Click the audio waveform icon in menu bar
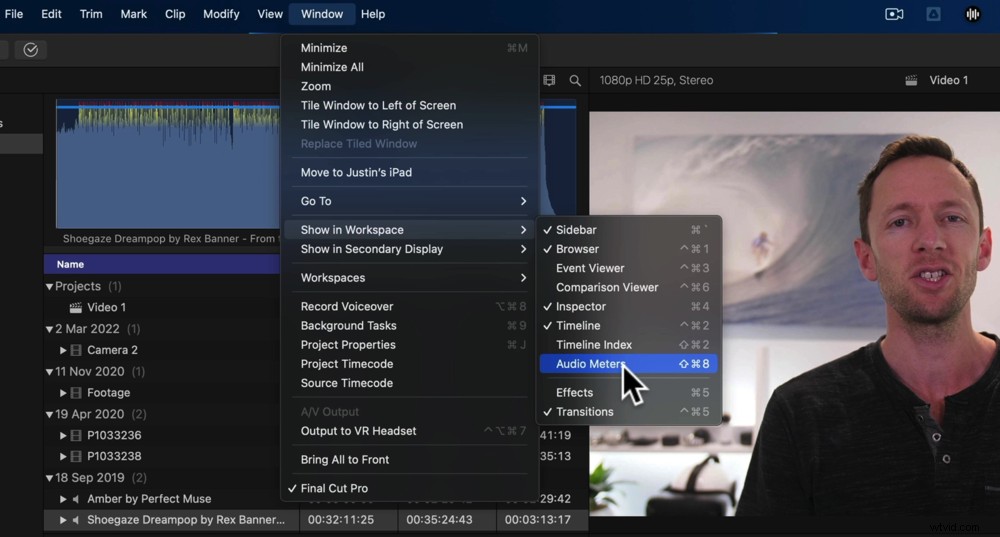 [973, 14]
